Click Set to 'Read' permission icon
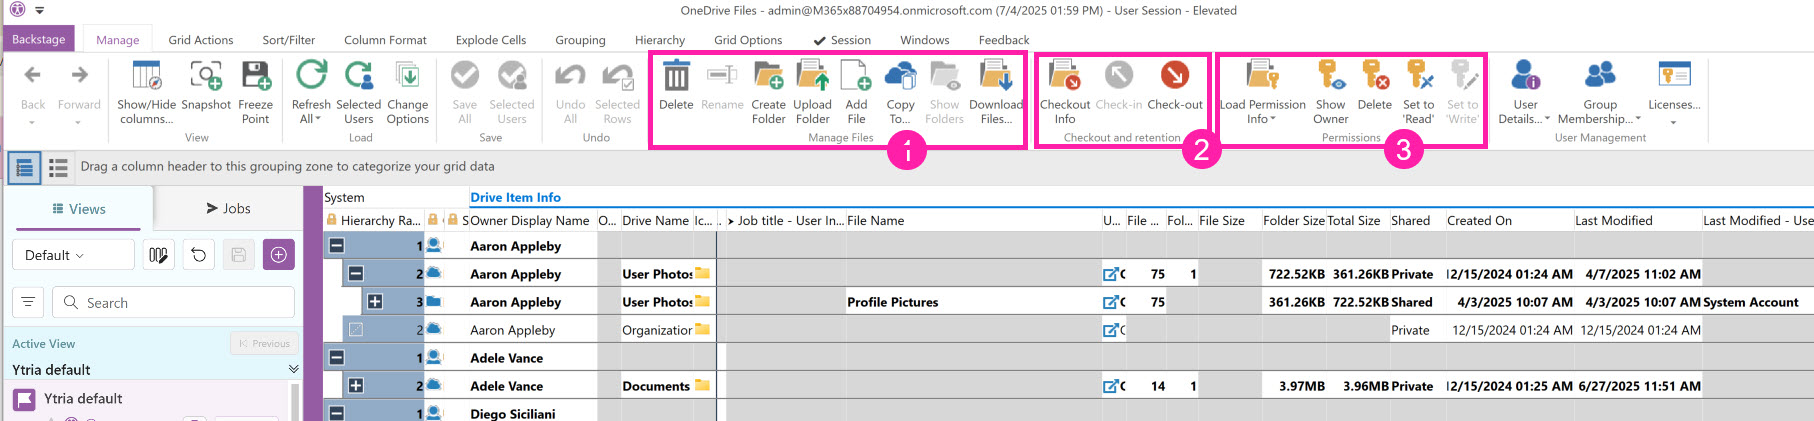This screenshot has width=1814, height=421. pos(1418,78)
